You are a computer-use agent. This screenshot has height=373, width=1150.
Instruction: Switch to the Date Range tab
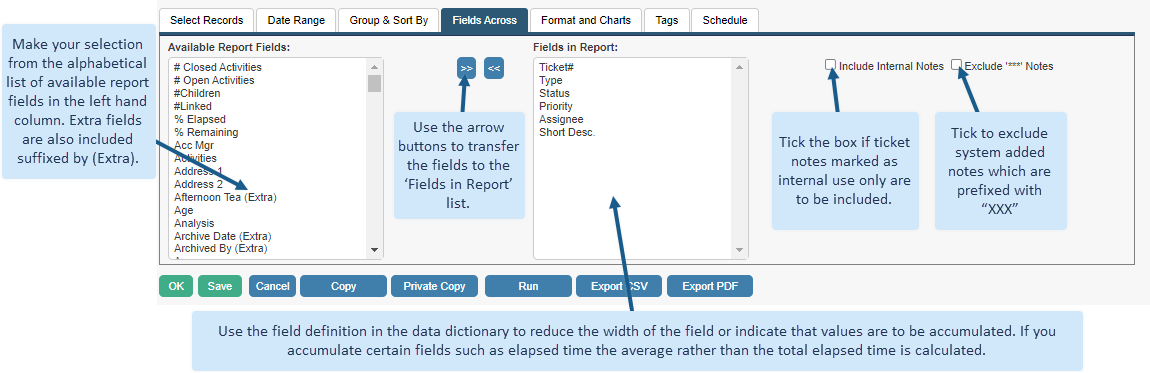click(296, 21)
